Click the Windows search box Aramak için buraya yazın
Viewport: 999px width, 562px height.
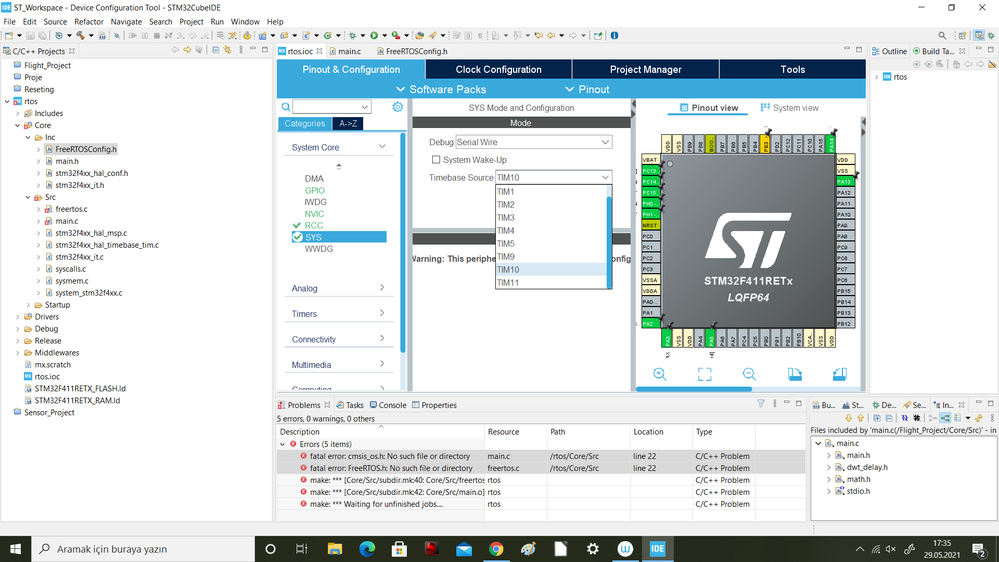143,549
